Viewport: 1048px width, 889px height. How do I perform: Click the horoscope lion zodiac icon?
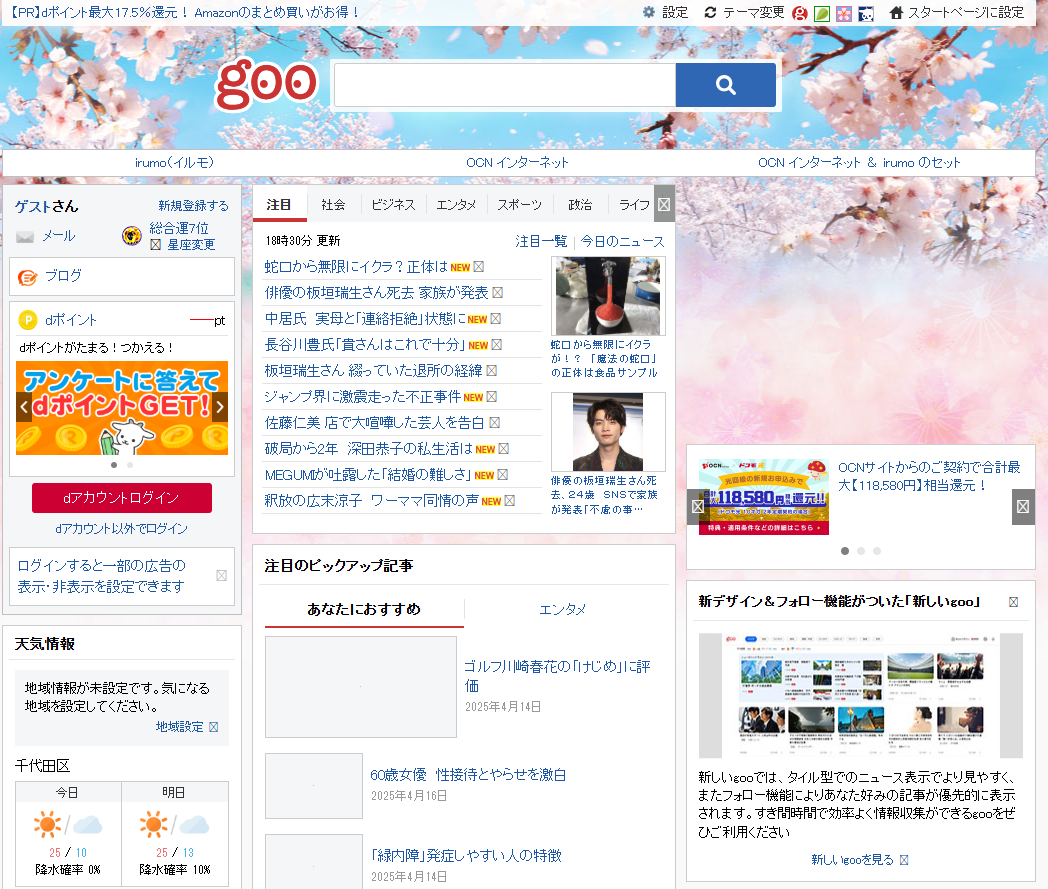(132, 235)
